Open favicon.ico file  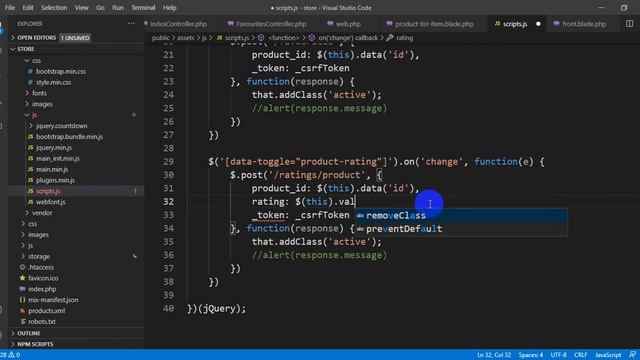tap(43, 278)
